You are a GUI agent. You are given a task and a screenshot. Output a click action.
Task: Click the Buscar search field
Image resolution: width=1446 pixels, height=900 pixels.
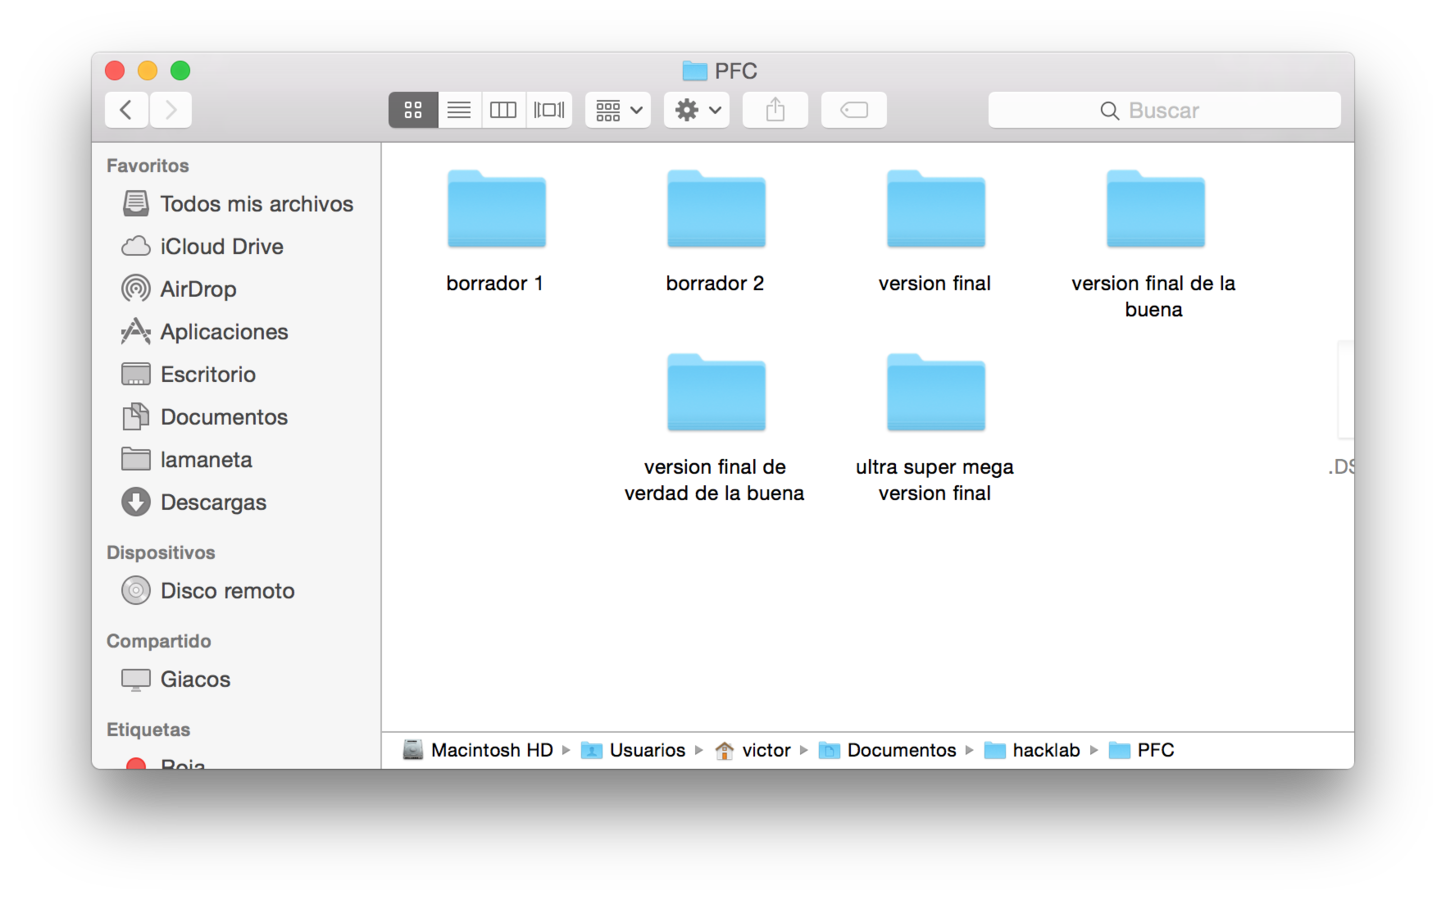[x=1164, y=110]
